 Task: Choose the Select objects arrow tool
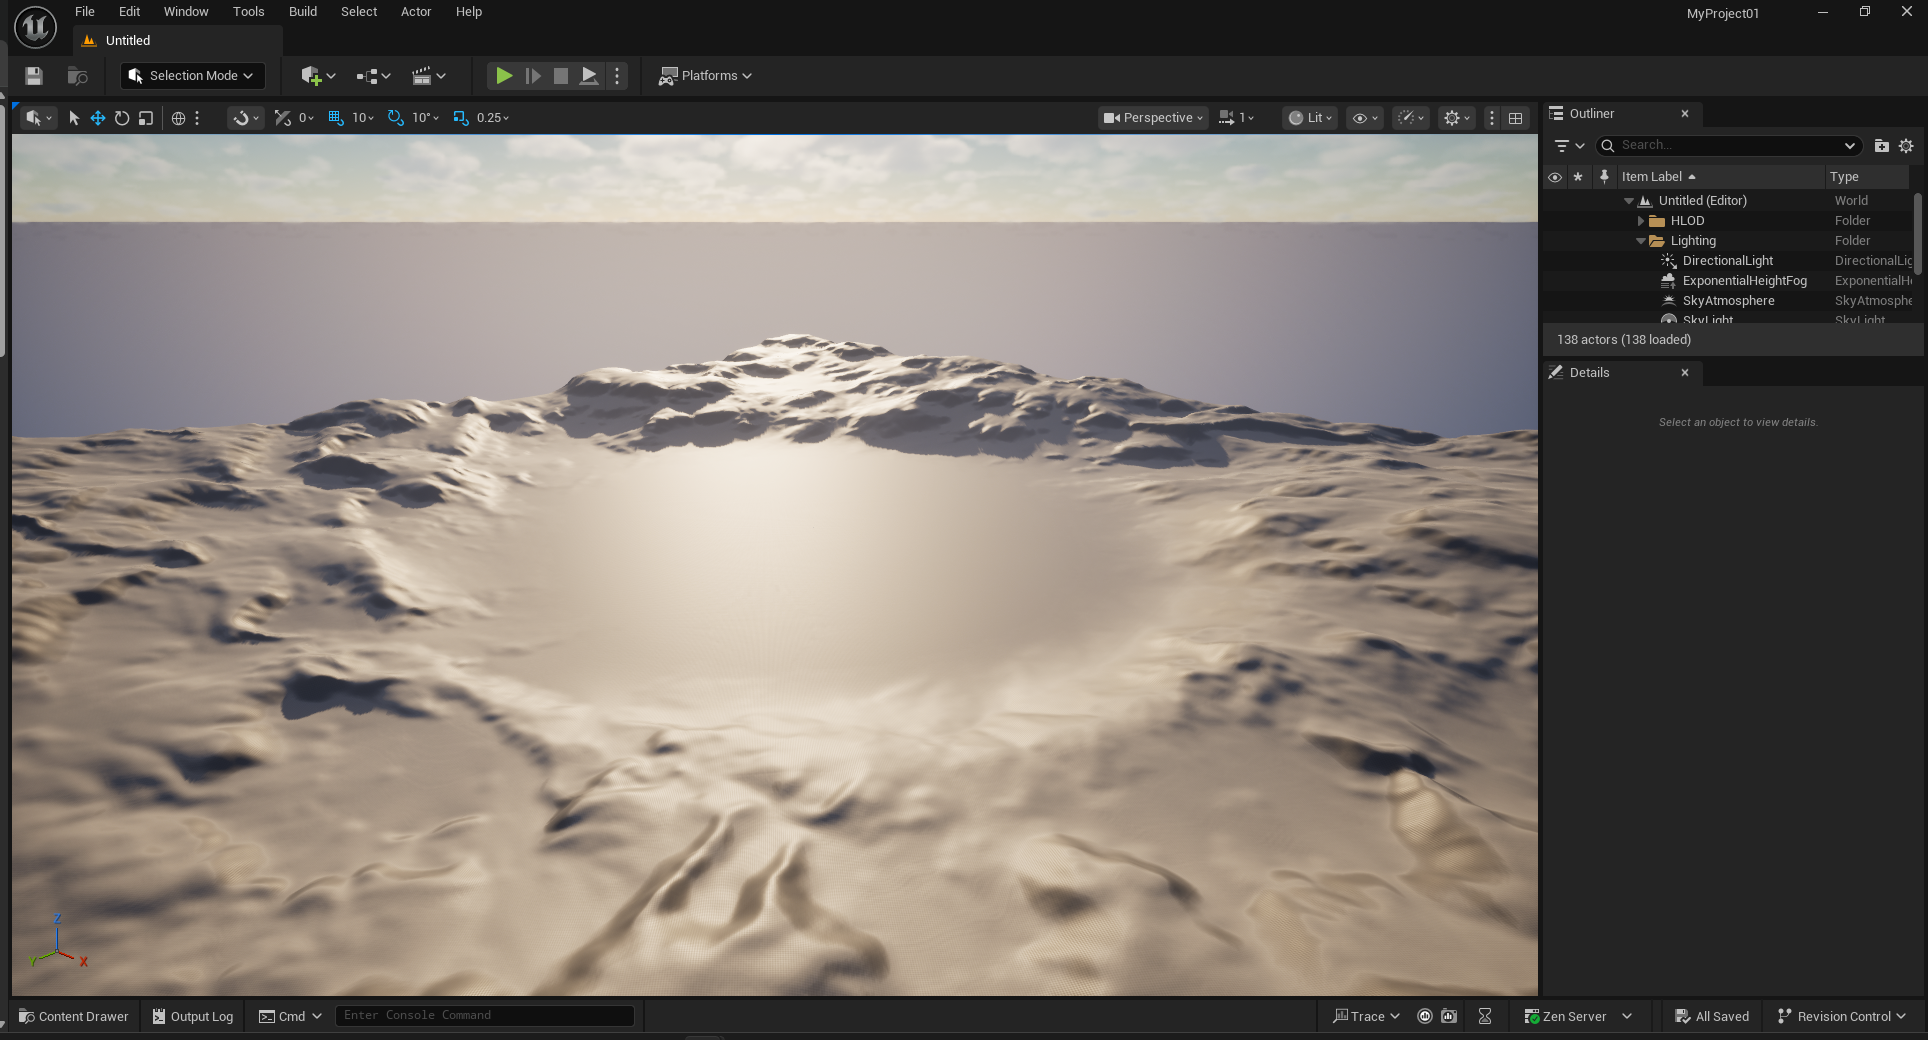pyautogui.click(x=74, y=118)
